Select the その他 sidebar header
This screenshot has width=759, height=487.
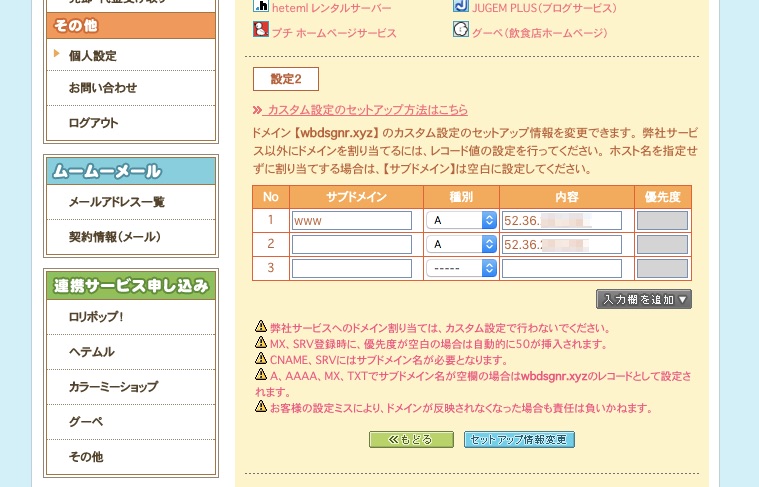tap(131, 25)
